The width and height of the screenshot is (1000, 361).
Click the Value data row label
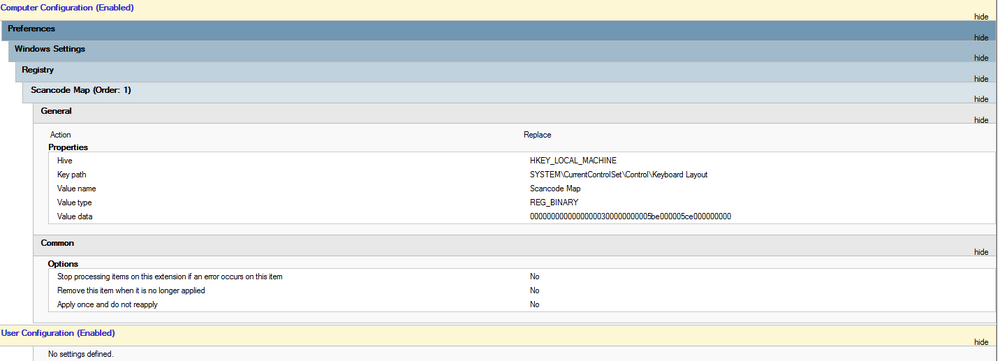pos(75,216)
